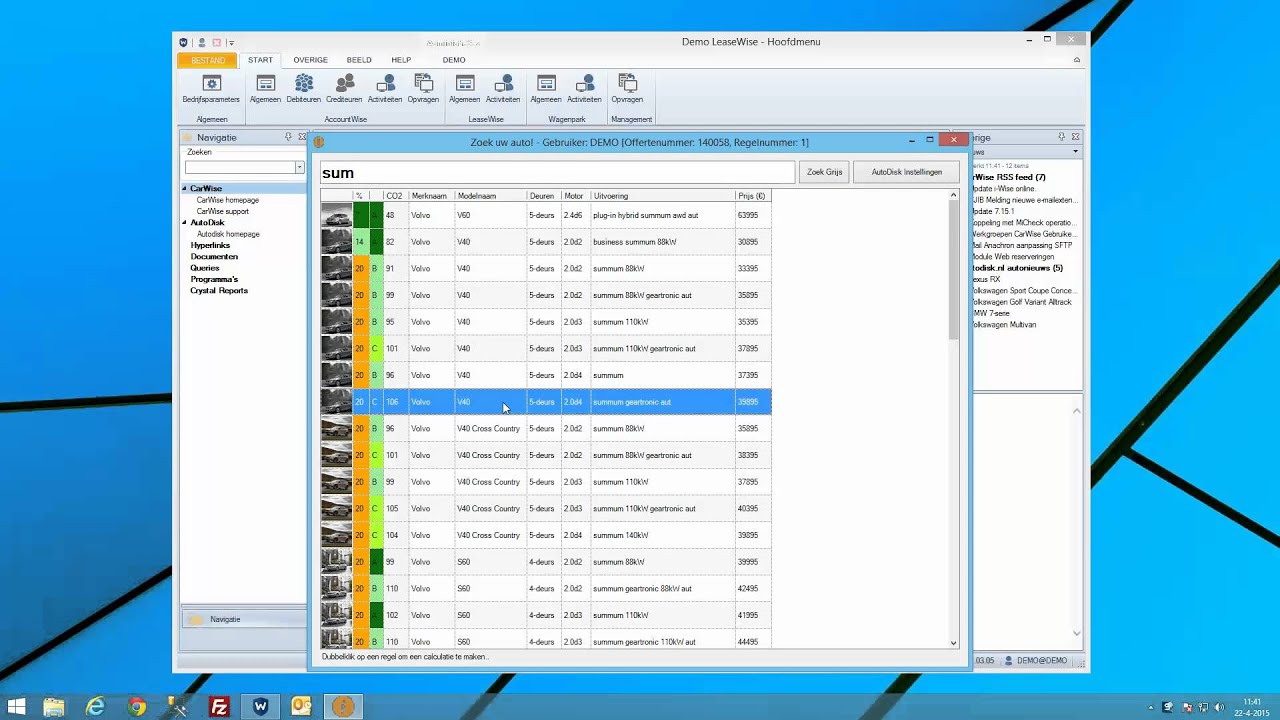The width and height of the screenshot is (1280, 720).
Task: Open the 'Lexus RX' news item
Action: point(986,279)
